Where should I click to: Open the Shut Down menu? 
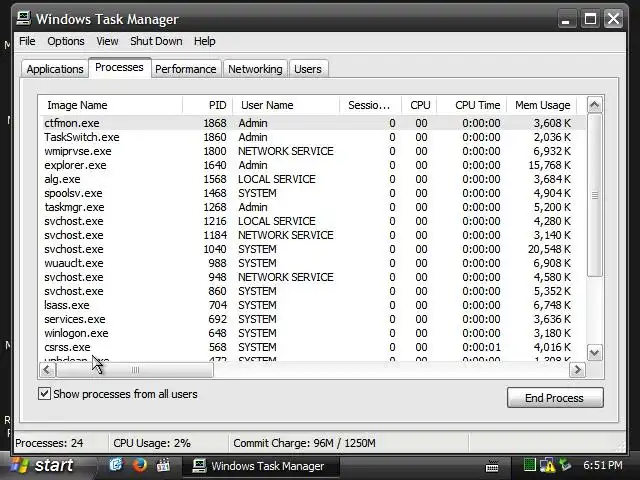pyautogui.click(x=156, y=41)
